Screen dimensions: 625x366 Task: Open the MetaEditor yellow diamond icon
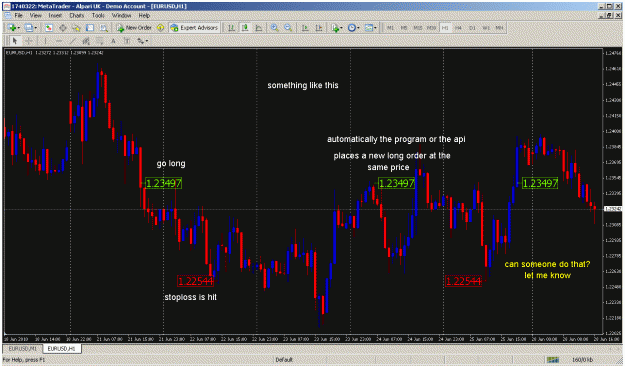(x=160, y=28)
